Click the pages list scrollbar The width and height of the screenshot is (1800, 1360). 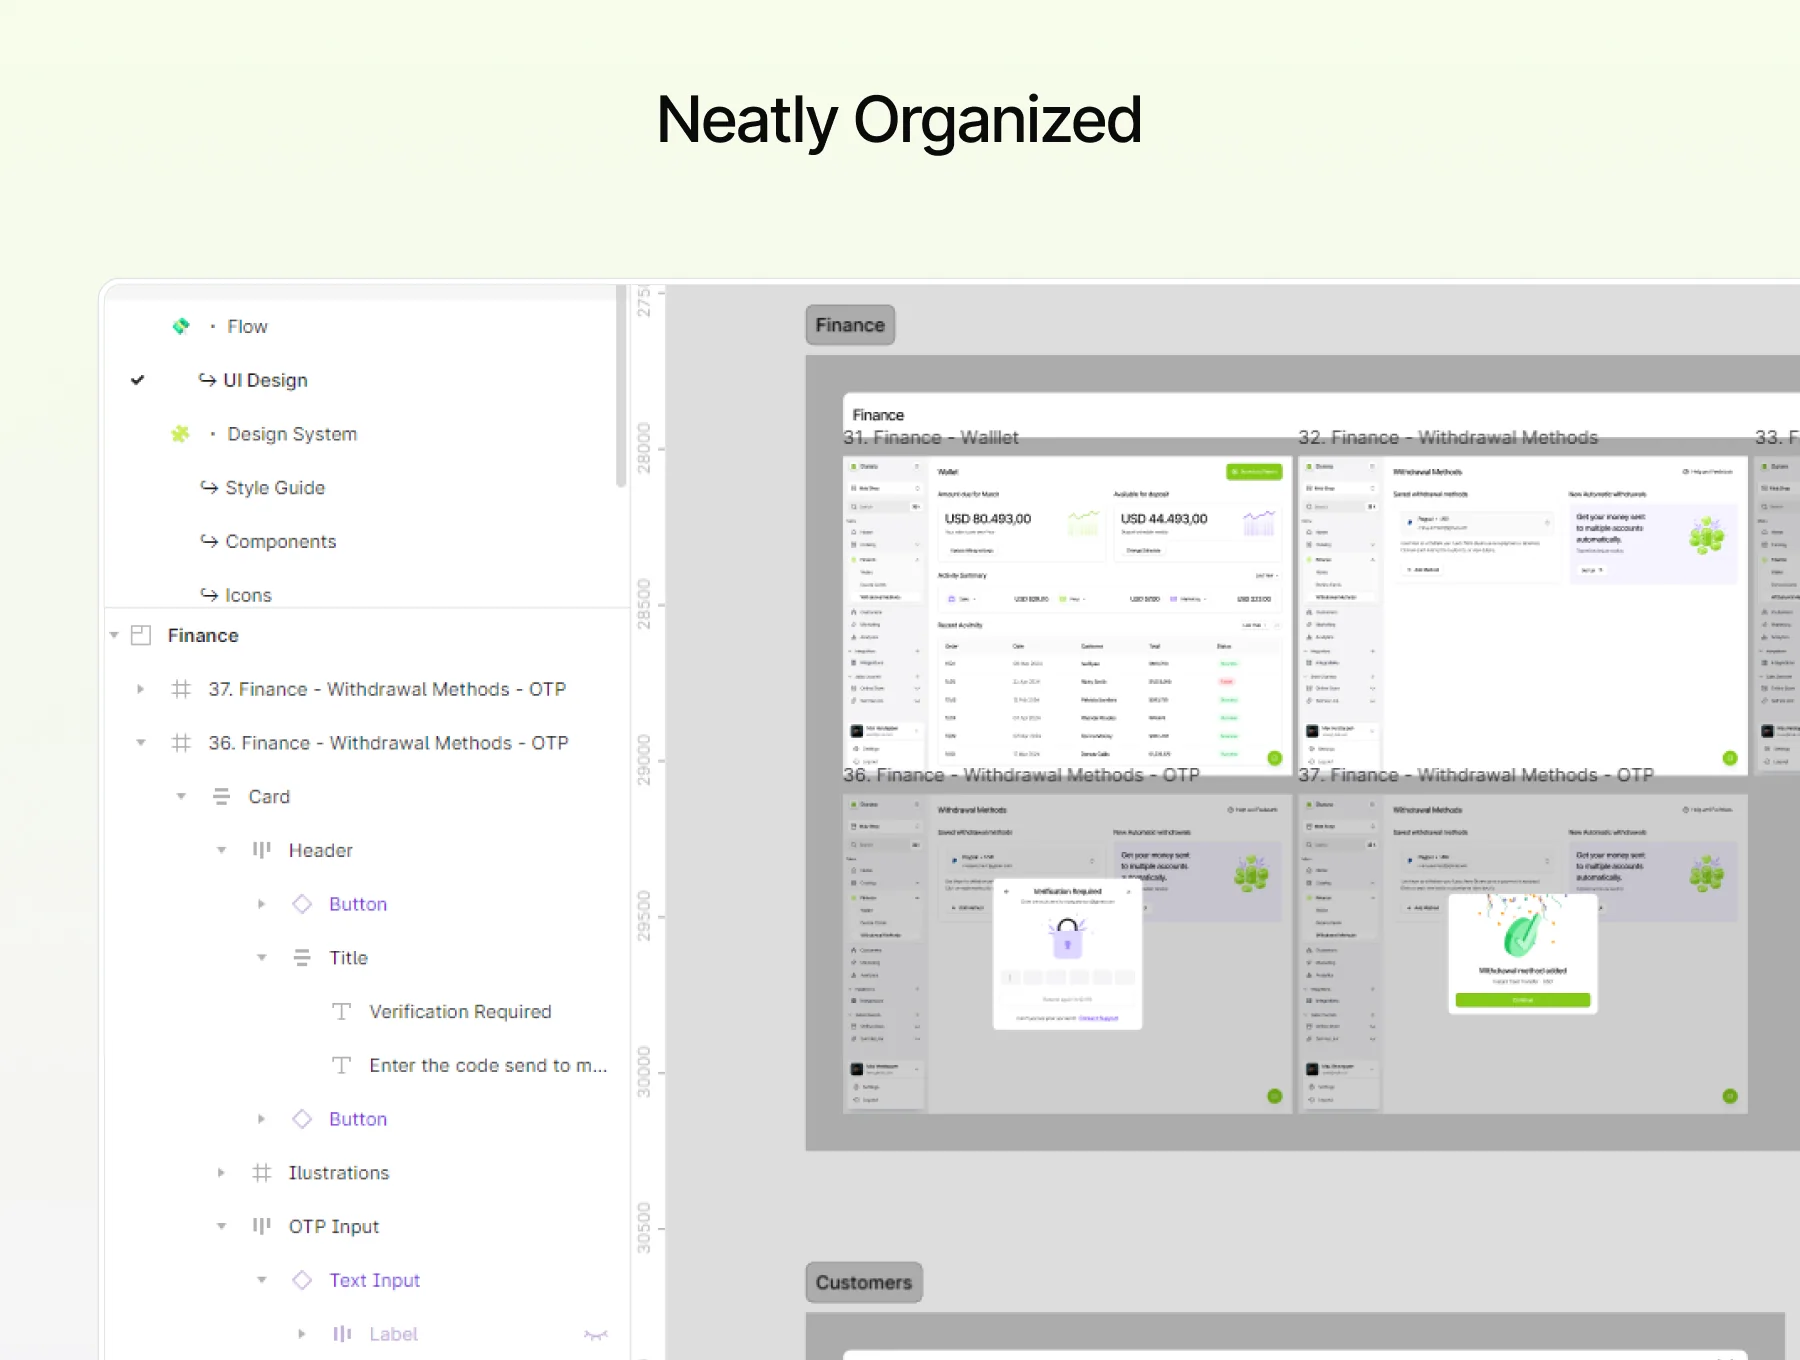[621, 385]
